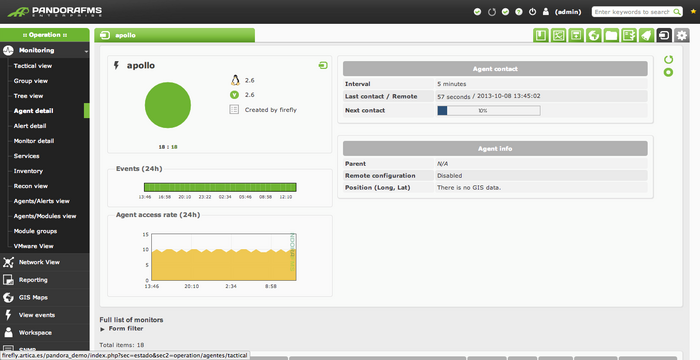Screen dimensions: 700x360
Task: Click the green status pie chart
Action: 168,105
